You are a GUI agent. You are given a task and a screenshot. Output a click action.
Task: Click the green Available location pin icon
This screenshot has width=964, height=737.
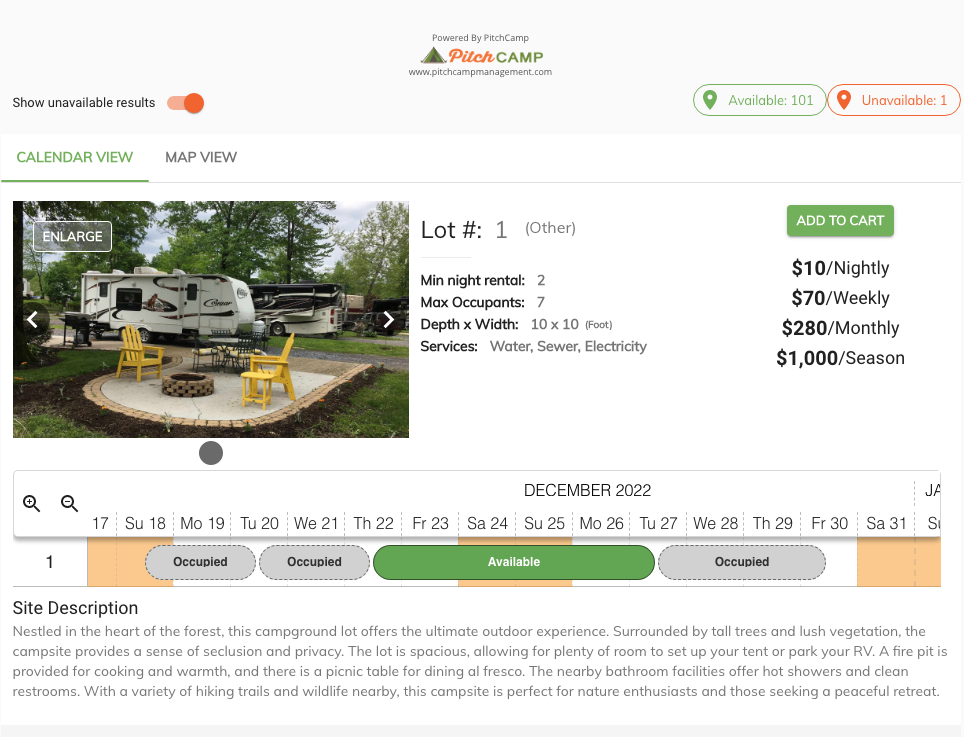(x=710, y=100)
